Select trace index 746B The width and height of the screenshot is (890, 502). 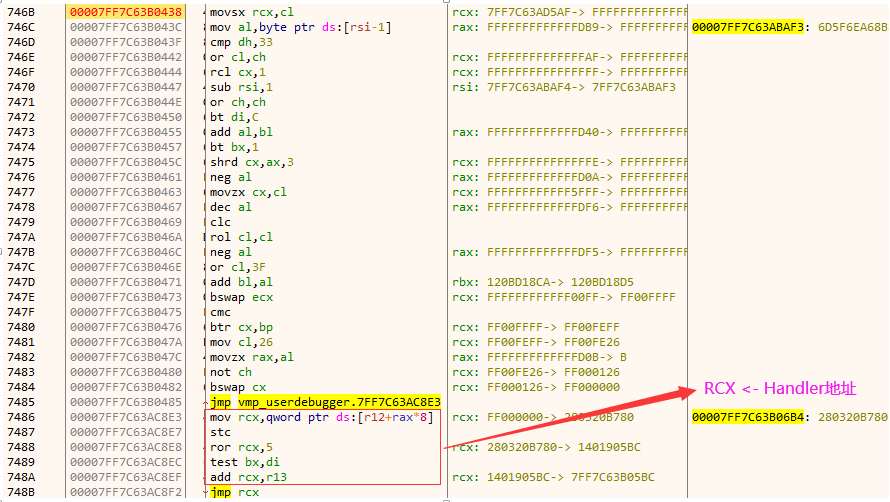(x=21, y=12)
